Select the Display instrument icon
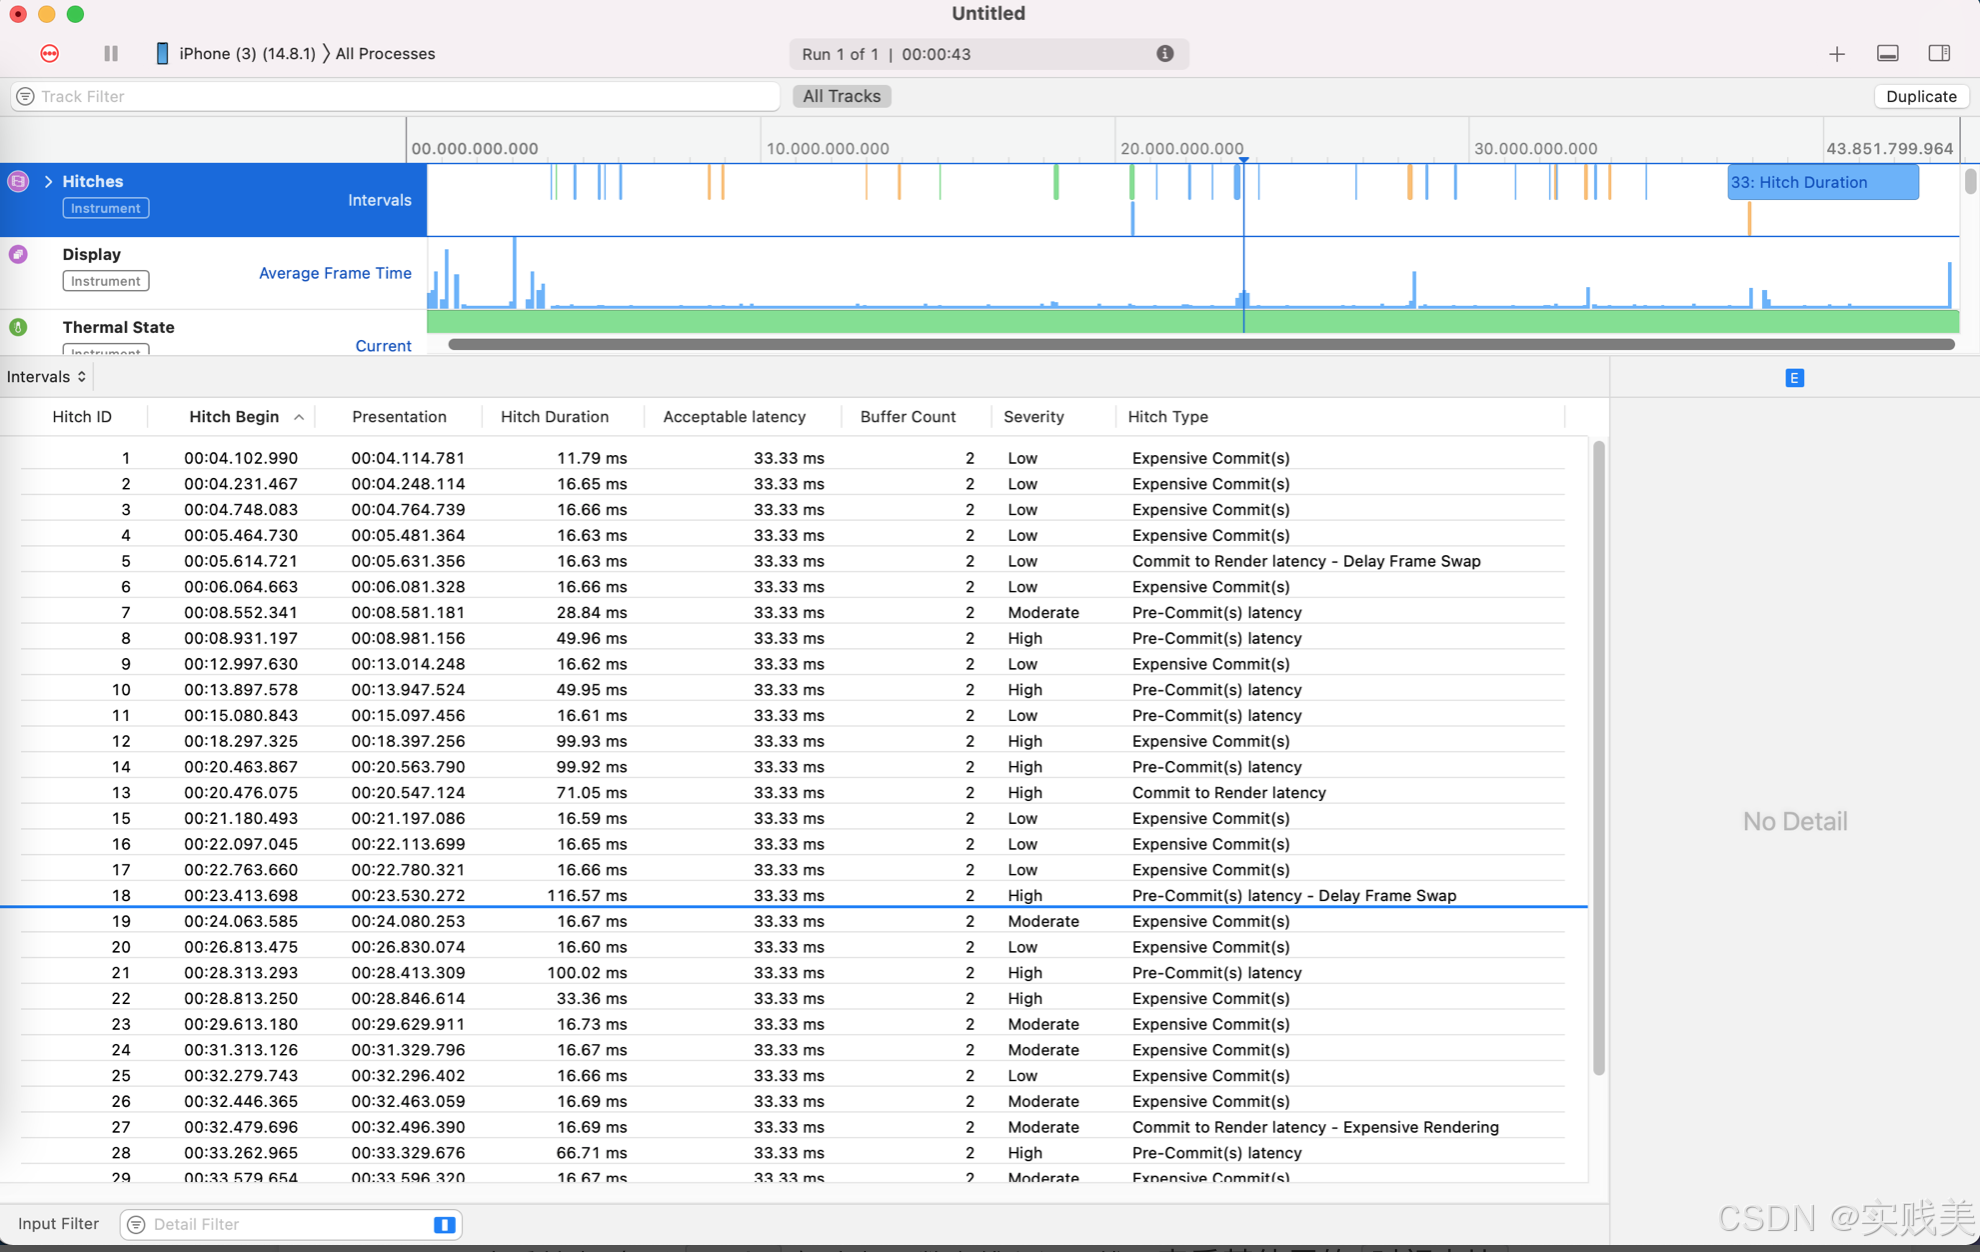This screenshot has height=1252, width=1980. point(18,254)
